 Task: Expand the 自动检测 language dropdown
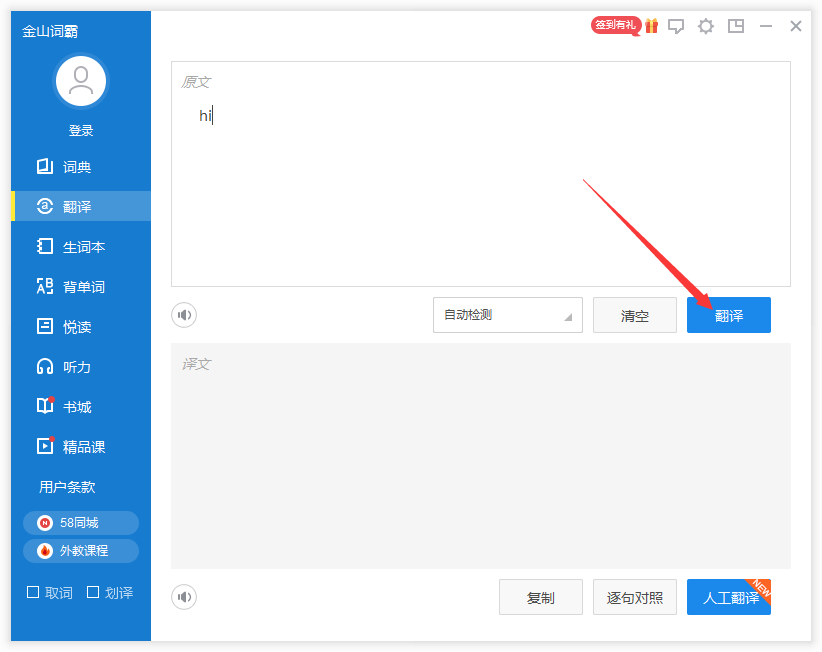coord(507,315)
